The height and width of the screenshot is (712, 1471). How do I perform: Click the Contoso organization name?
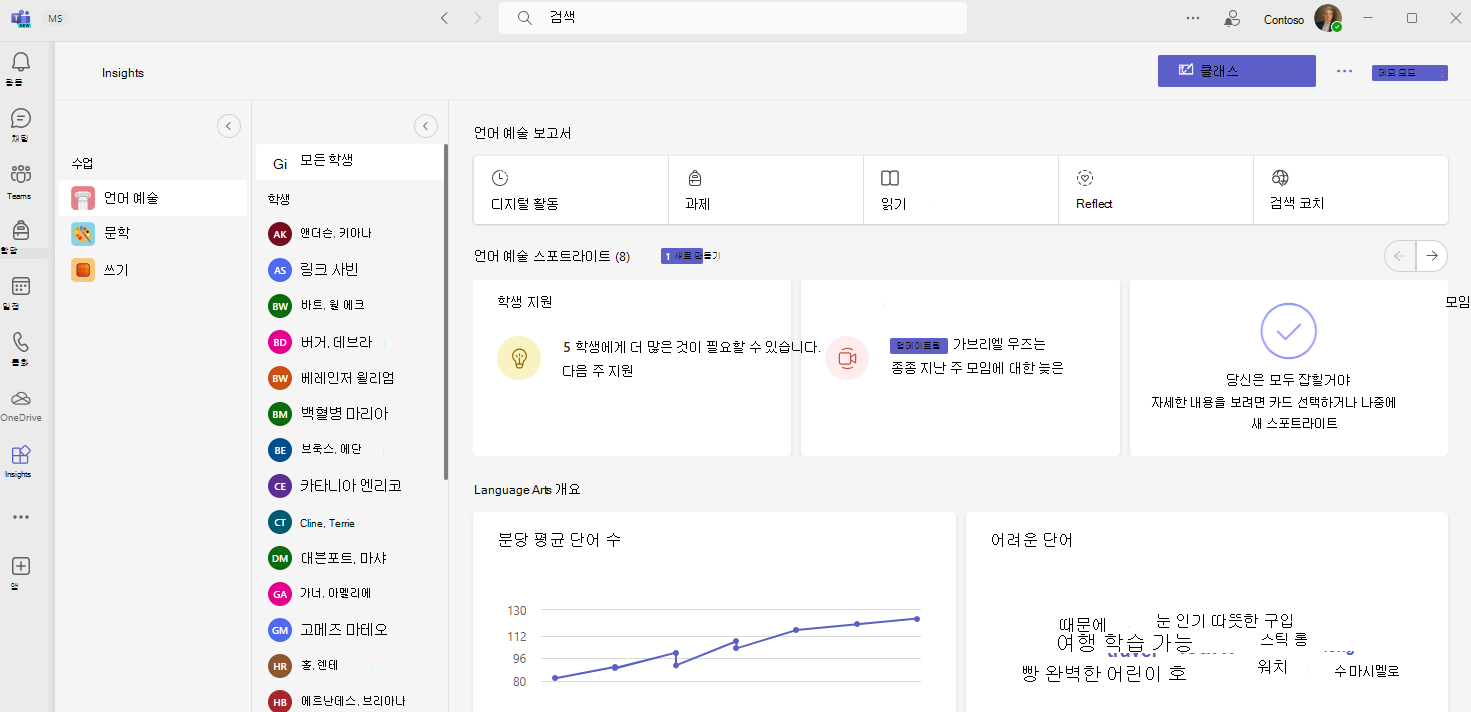click(1284, 19)
